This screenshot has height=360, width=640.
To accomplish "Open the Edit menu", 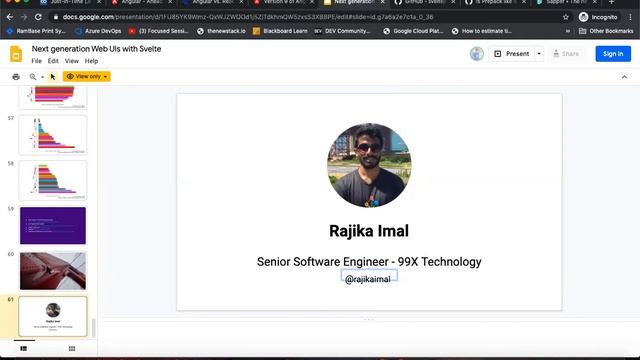I will [x=53, y=61].
